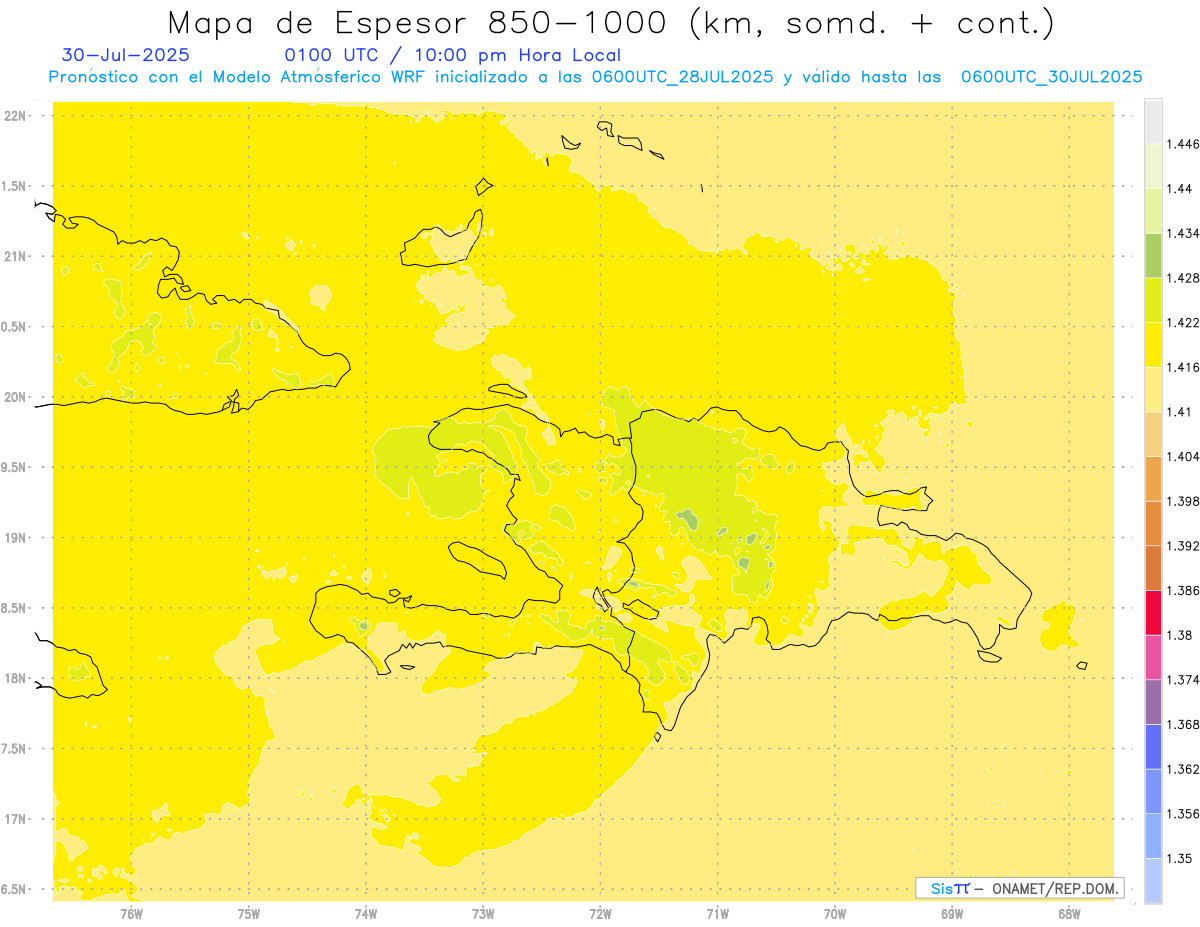This screenshot has height=927, width=1200.
Task: Choose the saturated blue swatch between 1.362 and 1.368
Action: pos(1153,746)
